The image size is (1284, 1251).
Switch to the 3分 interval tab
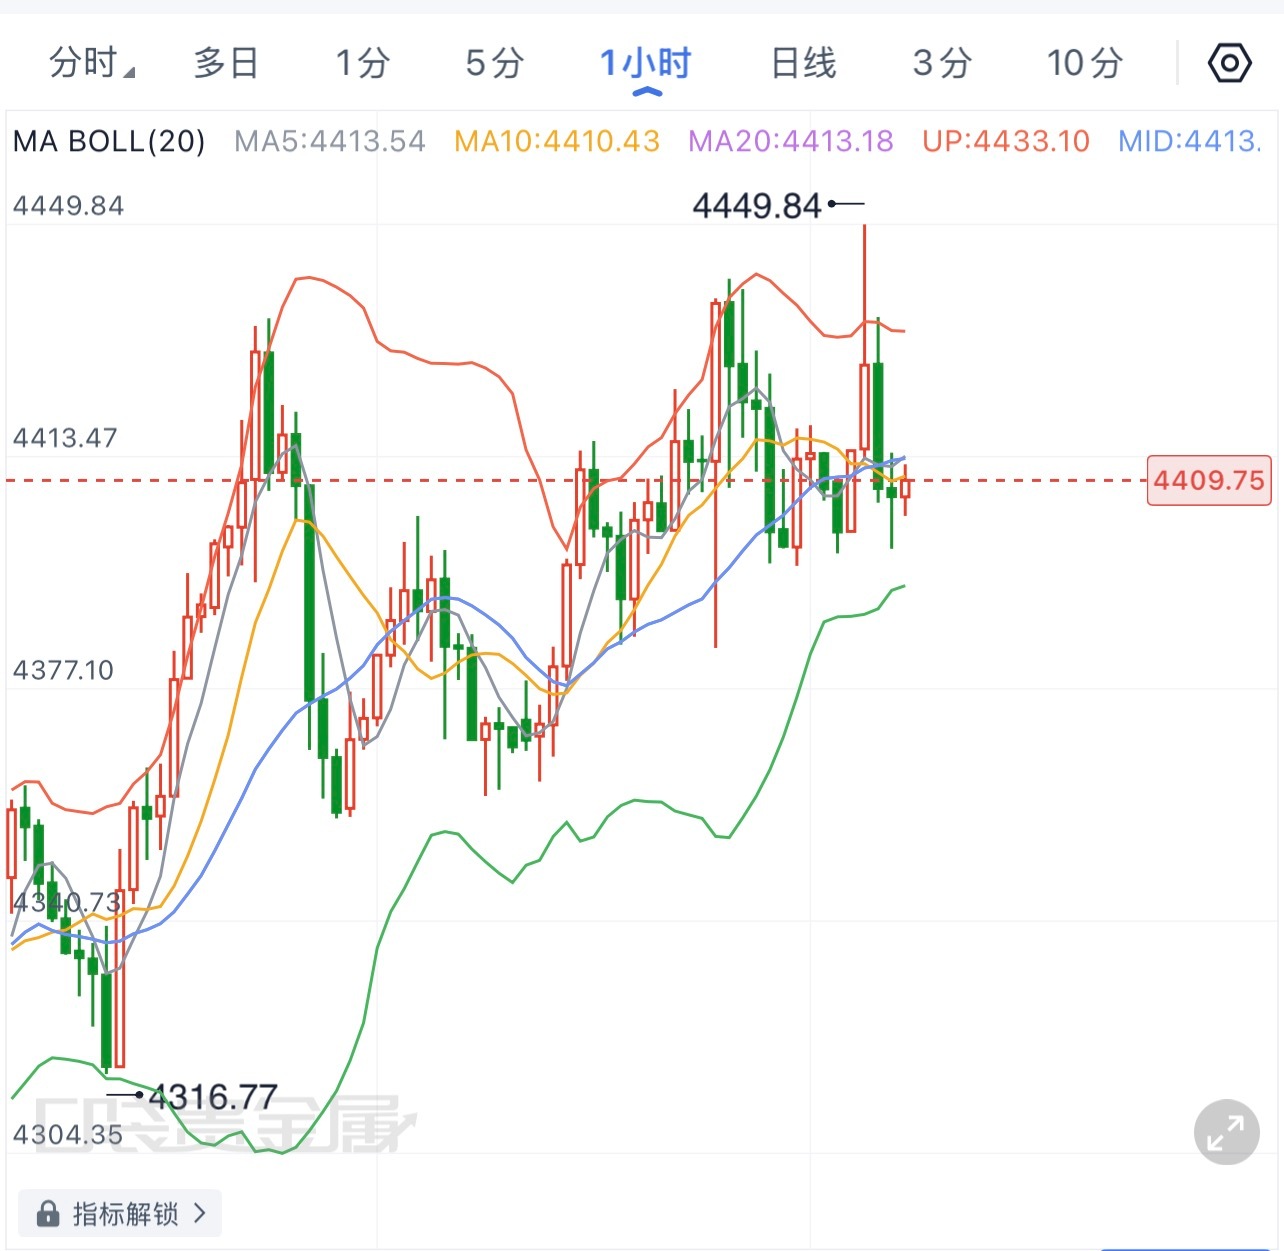point(942,63)
